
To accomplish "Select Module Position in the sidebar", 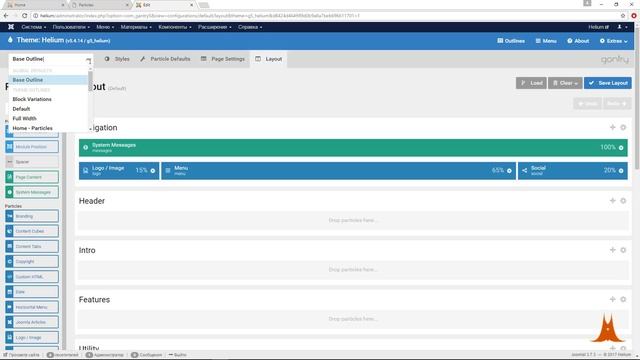I will (x=32, y=147).
